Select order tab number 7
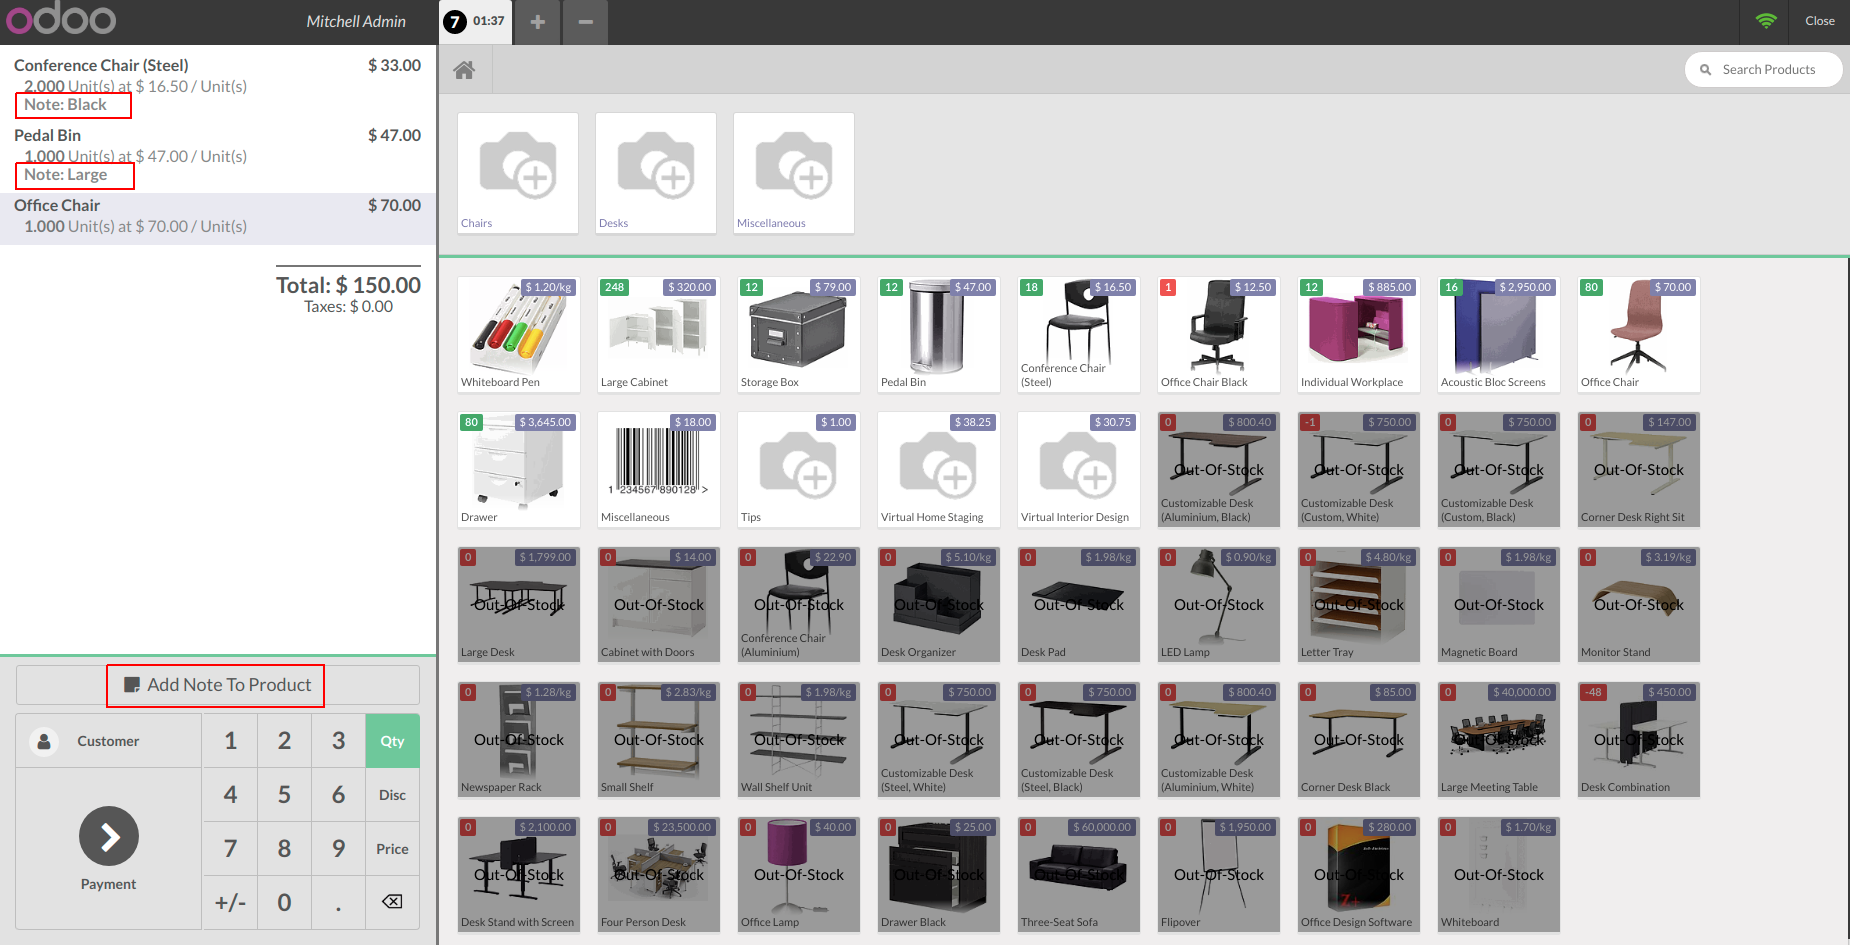This screenshot has height=945, width=1850. point(474,21)
